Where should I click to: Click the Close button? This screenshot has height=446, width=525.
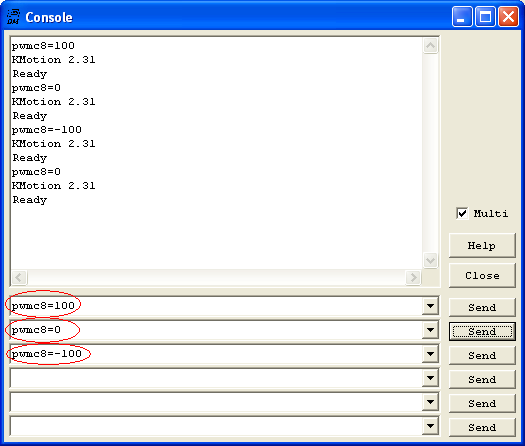click(x=482, y=276)
